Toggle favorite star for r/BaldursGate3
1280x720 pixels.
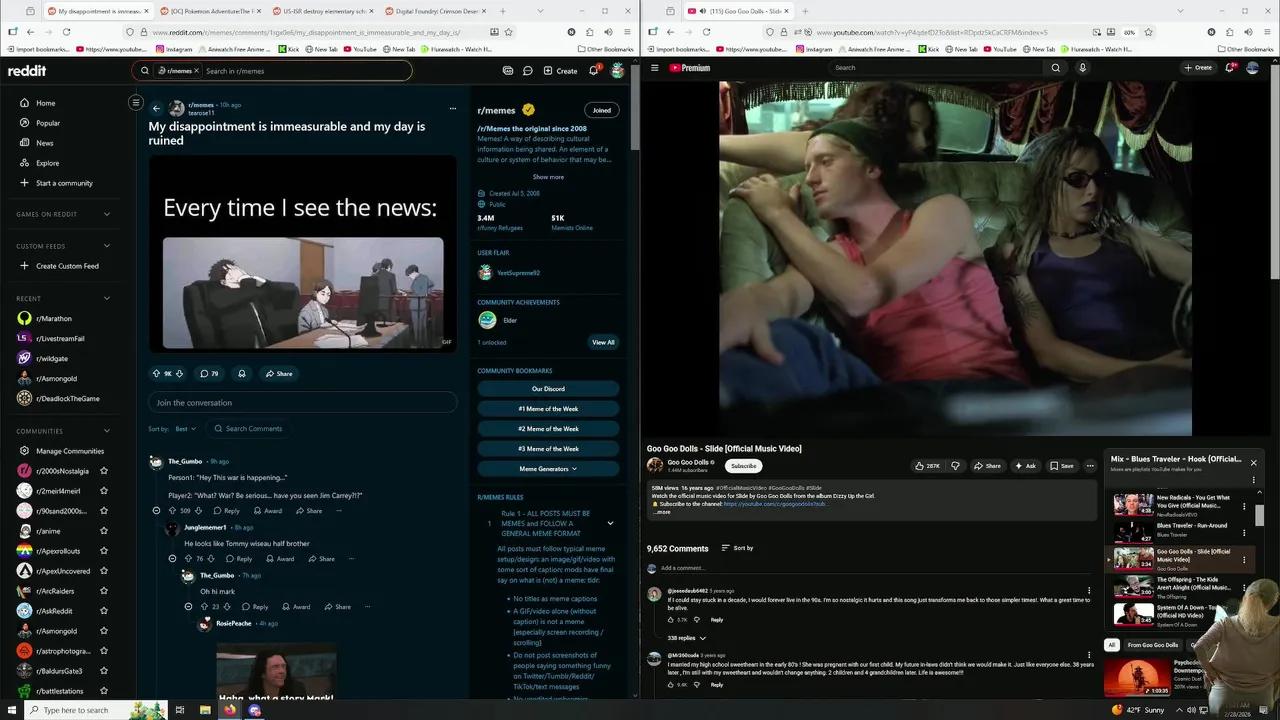pyautogui.click(x=104, y=671)
